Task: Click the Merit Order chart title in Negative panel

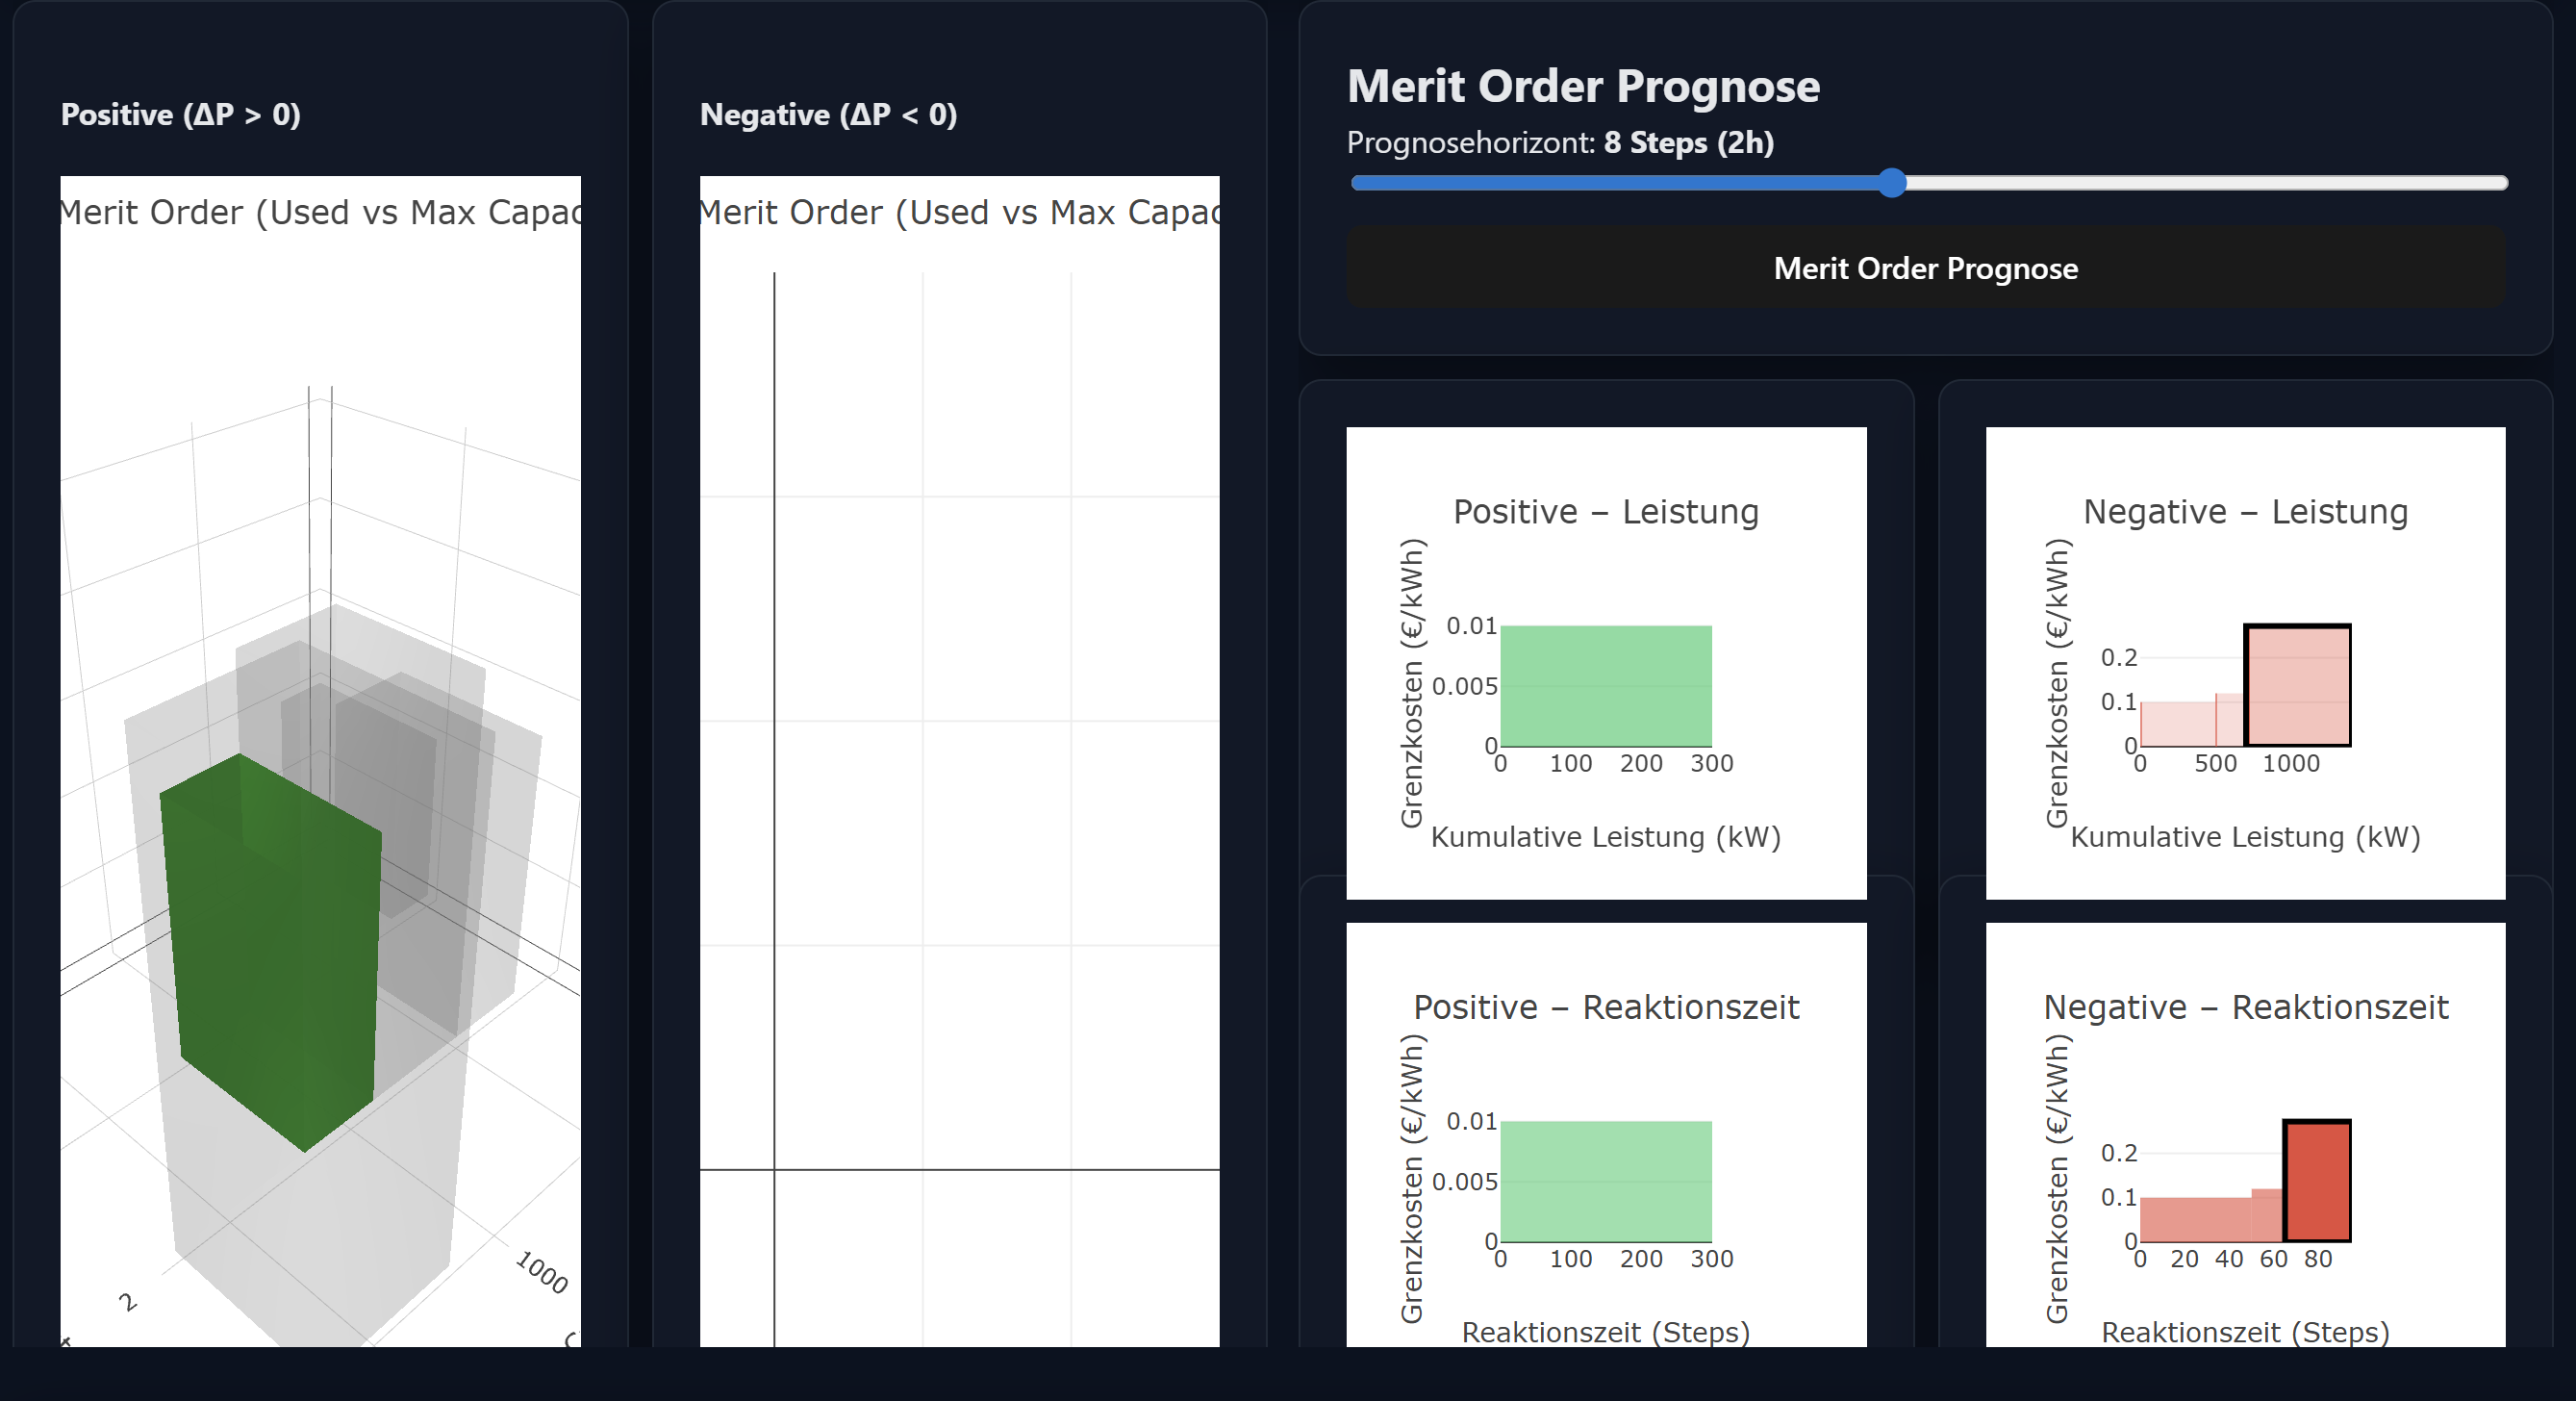Action: (x=959, y=212)
